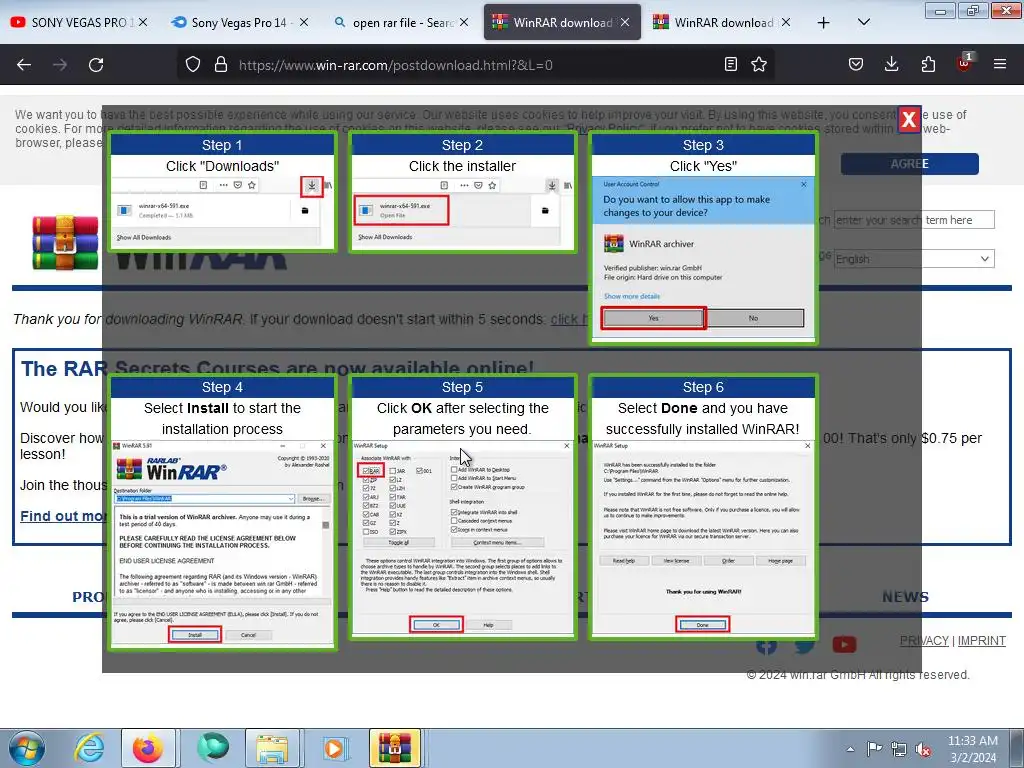Click the muted volume speaker tray icon

point(923,750)
